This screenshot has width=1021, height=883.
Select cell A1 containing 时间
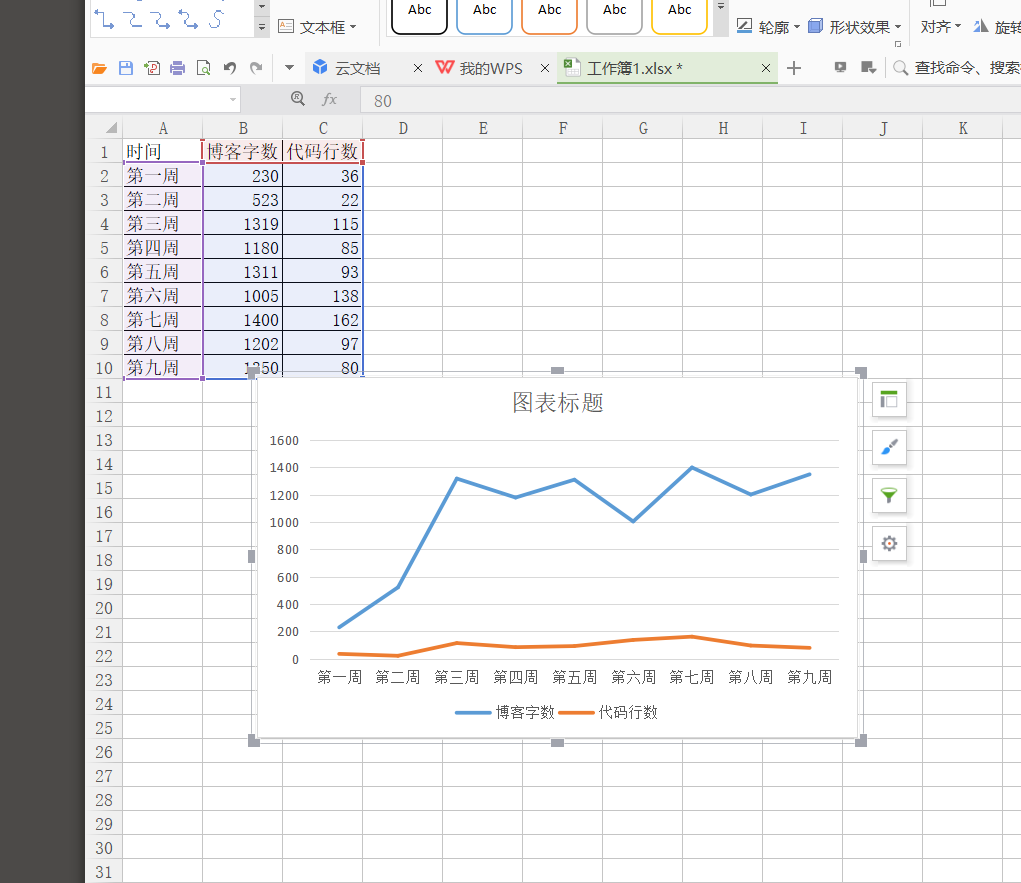pyautogui.click(x=163, y=151)
